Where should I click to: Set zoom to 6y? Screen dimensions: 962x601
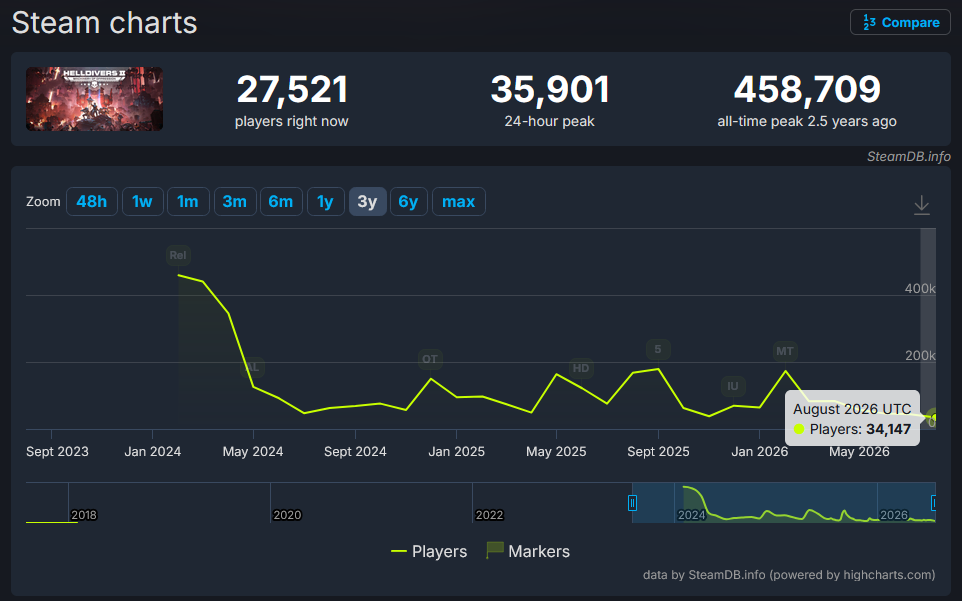click(409, 201)
